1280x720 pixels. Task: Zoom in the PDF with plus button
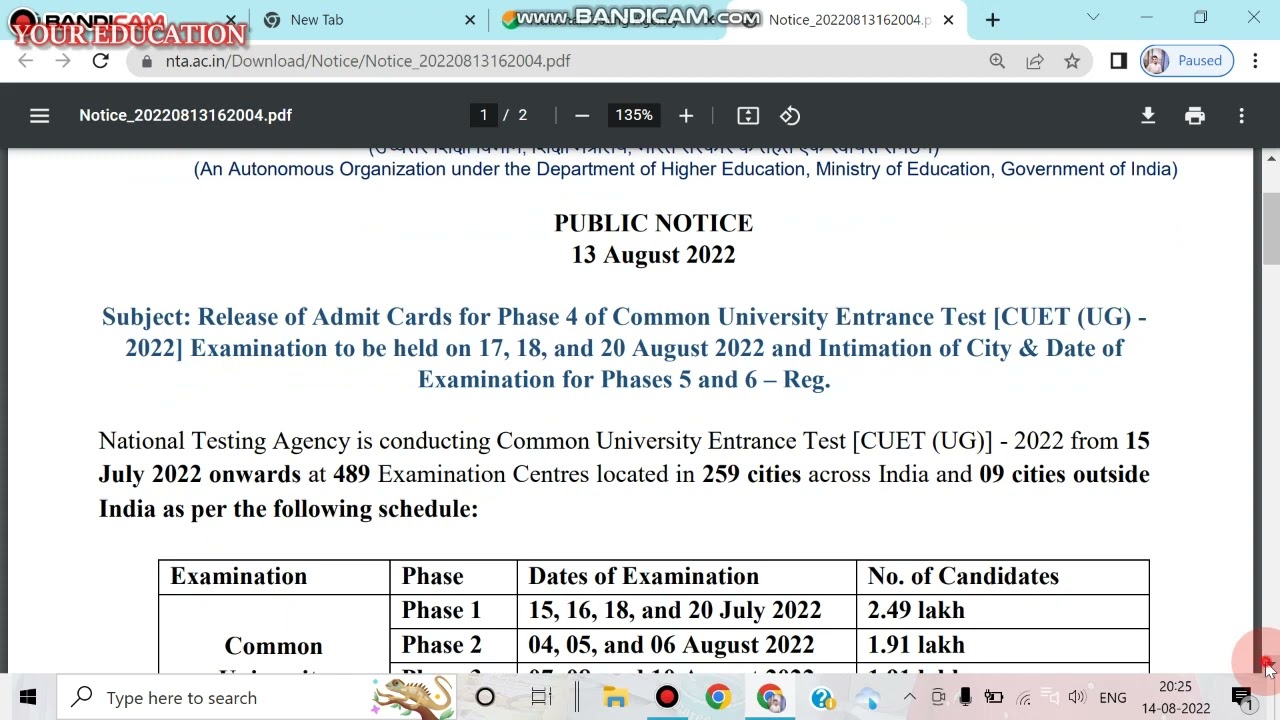tap(686, 116)
